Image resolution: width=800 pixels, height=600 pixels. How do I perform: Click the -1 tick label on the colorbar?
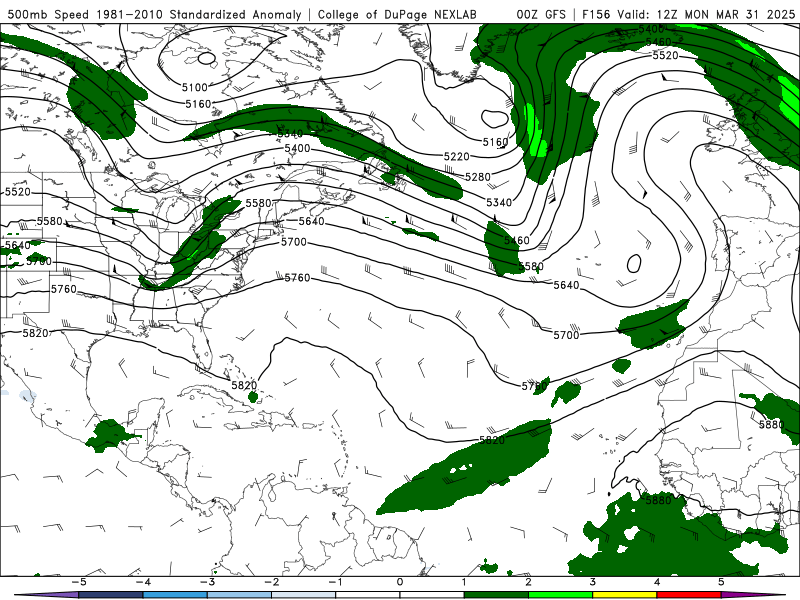pyautogui.click(x=335, y=582)
